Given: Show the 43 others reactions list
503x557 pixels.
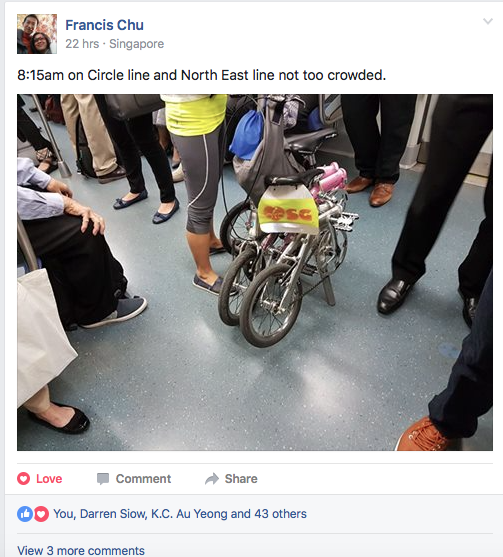Looking at the screenshot, I should tap(280, 514).
